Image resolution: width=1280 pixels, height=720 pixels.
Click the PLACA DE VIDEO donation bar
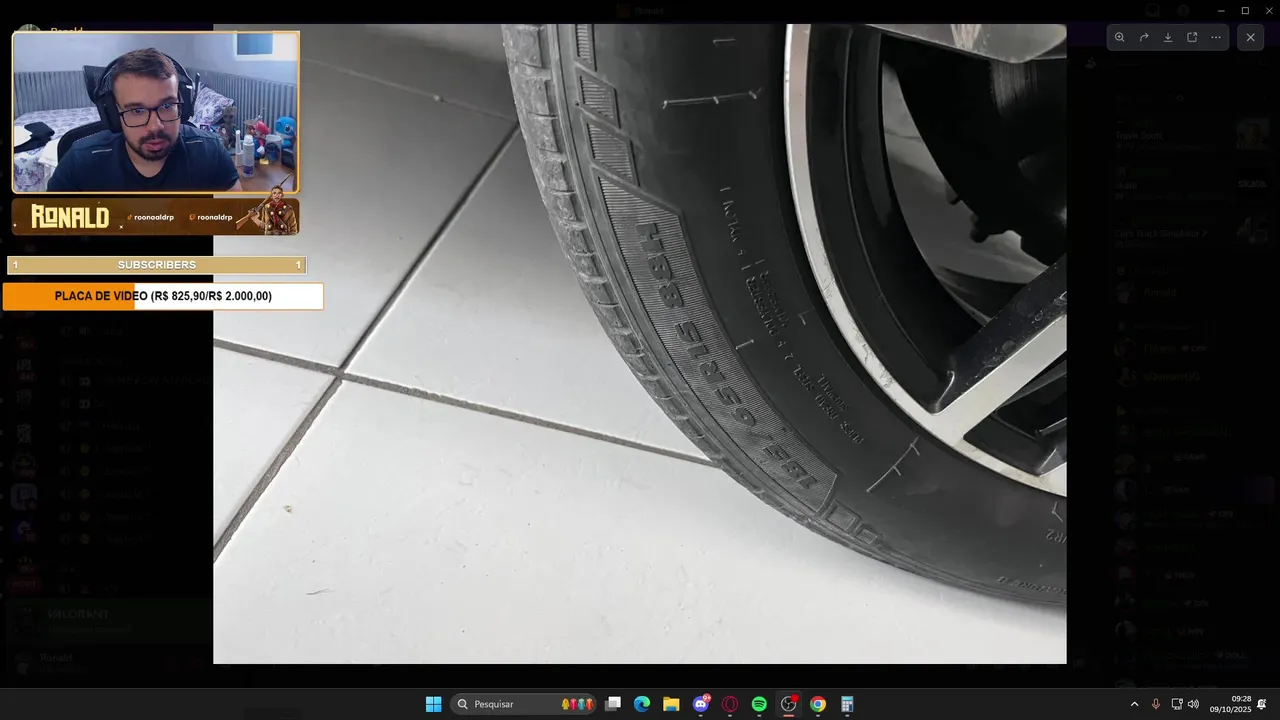163,296
